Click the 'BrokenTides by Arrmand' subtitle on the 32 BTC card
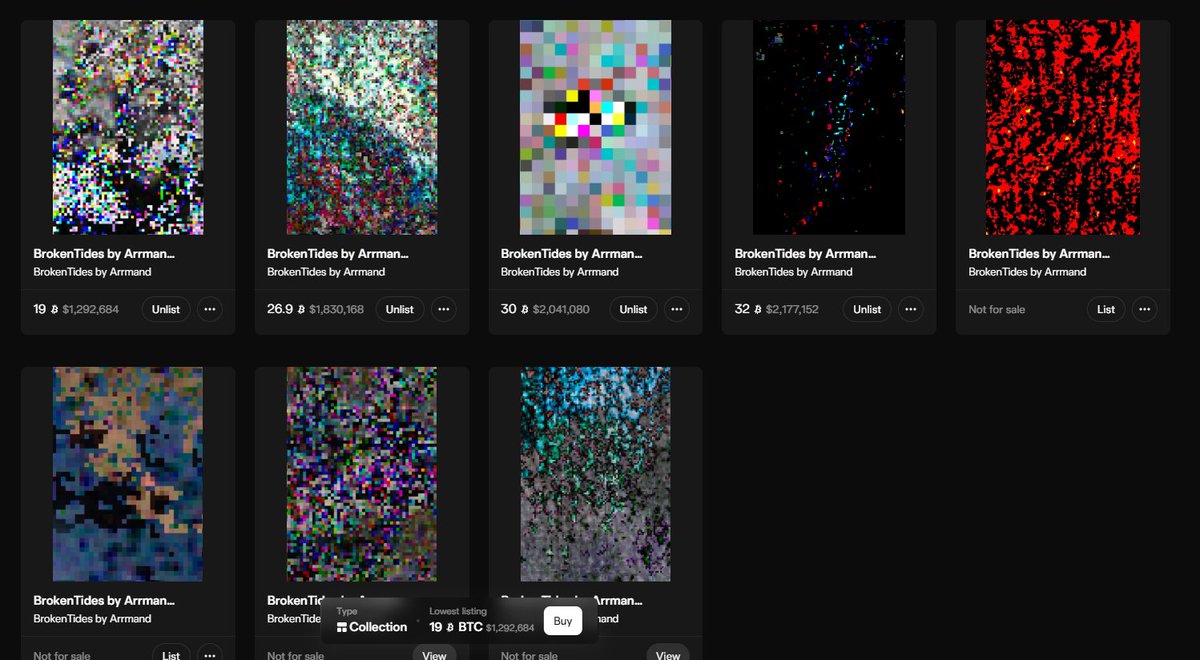Viewport: 1200px width, 660px height. coord(794,272)
